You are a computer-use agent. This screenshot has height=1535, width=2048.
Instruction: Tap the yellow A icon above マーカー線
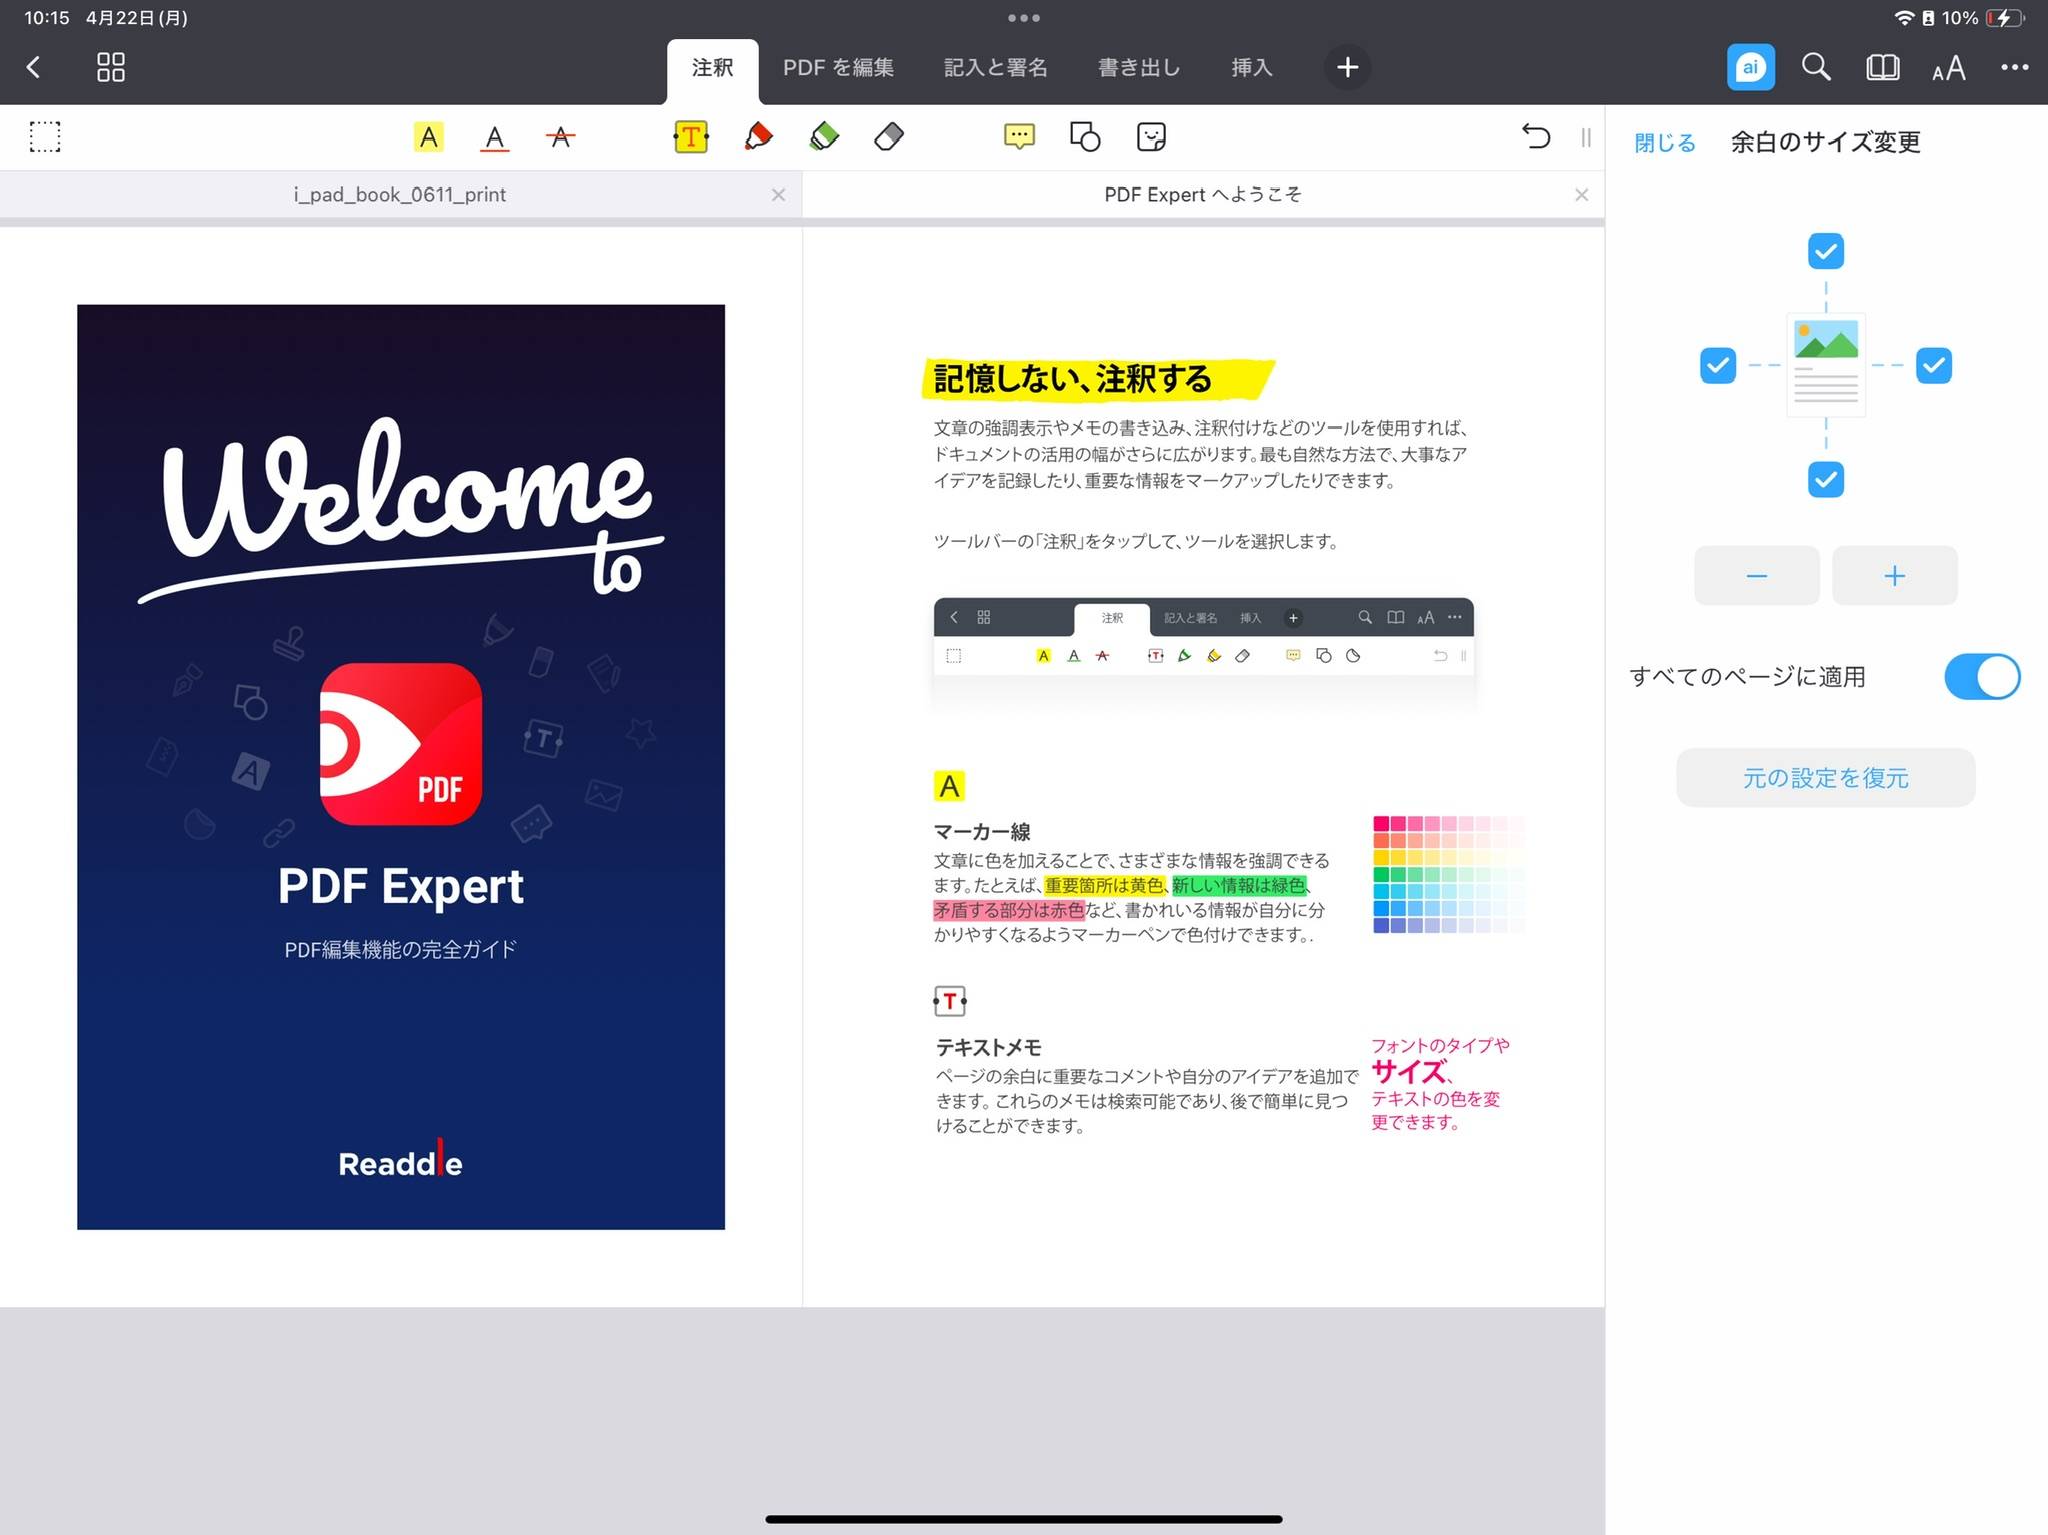click(949, 786)
